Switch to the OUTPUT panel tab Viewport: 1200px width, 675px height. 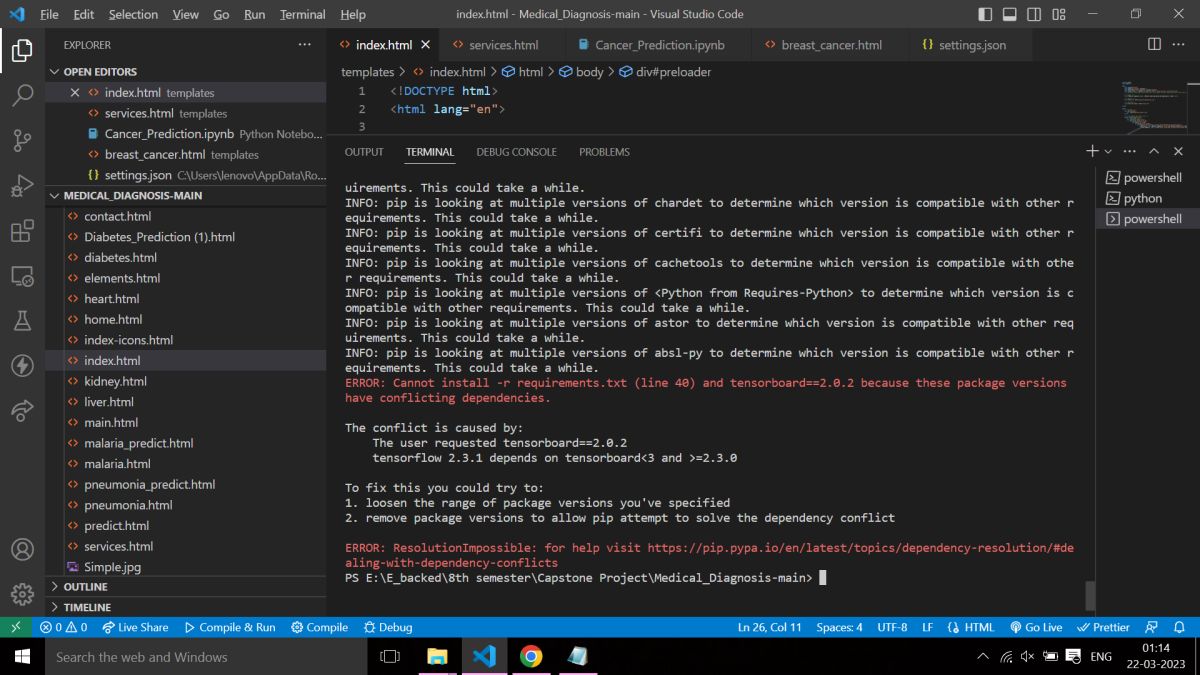click(x=364, y=152)
